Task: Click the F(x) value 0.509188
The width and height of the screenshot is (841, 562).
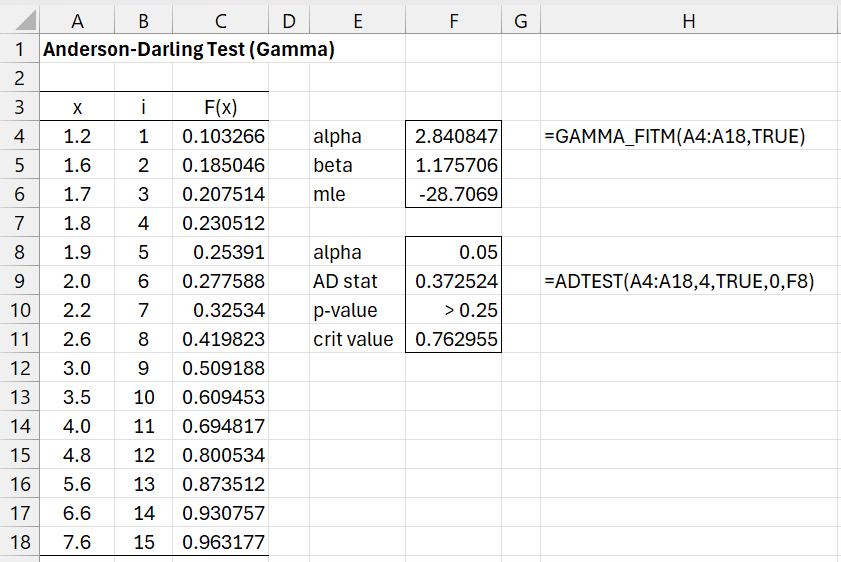Action: (221, 368)
